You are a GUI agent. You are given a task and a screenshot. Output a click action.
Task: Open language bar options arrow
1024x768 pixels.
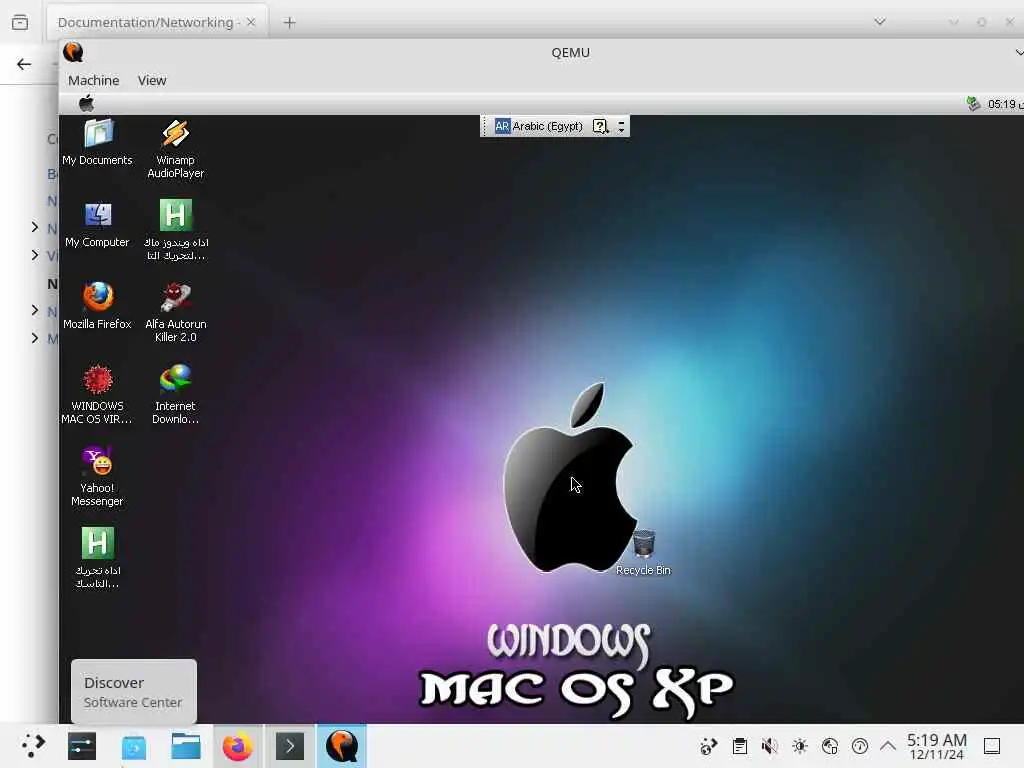[x=621, y=126]
